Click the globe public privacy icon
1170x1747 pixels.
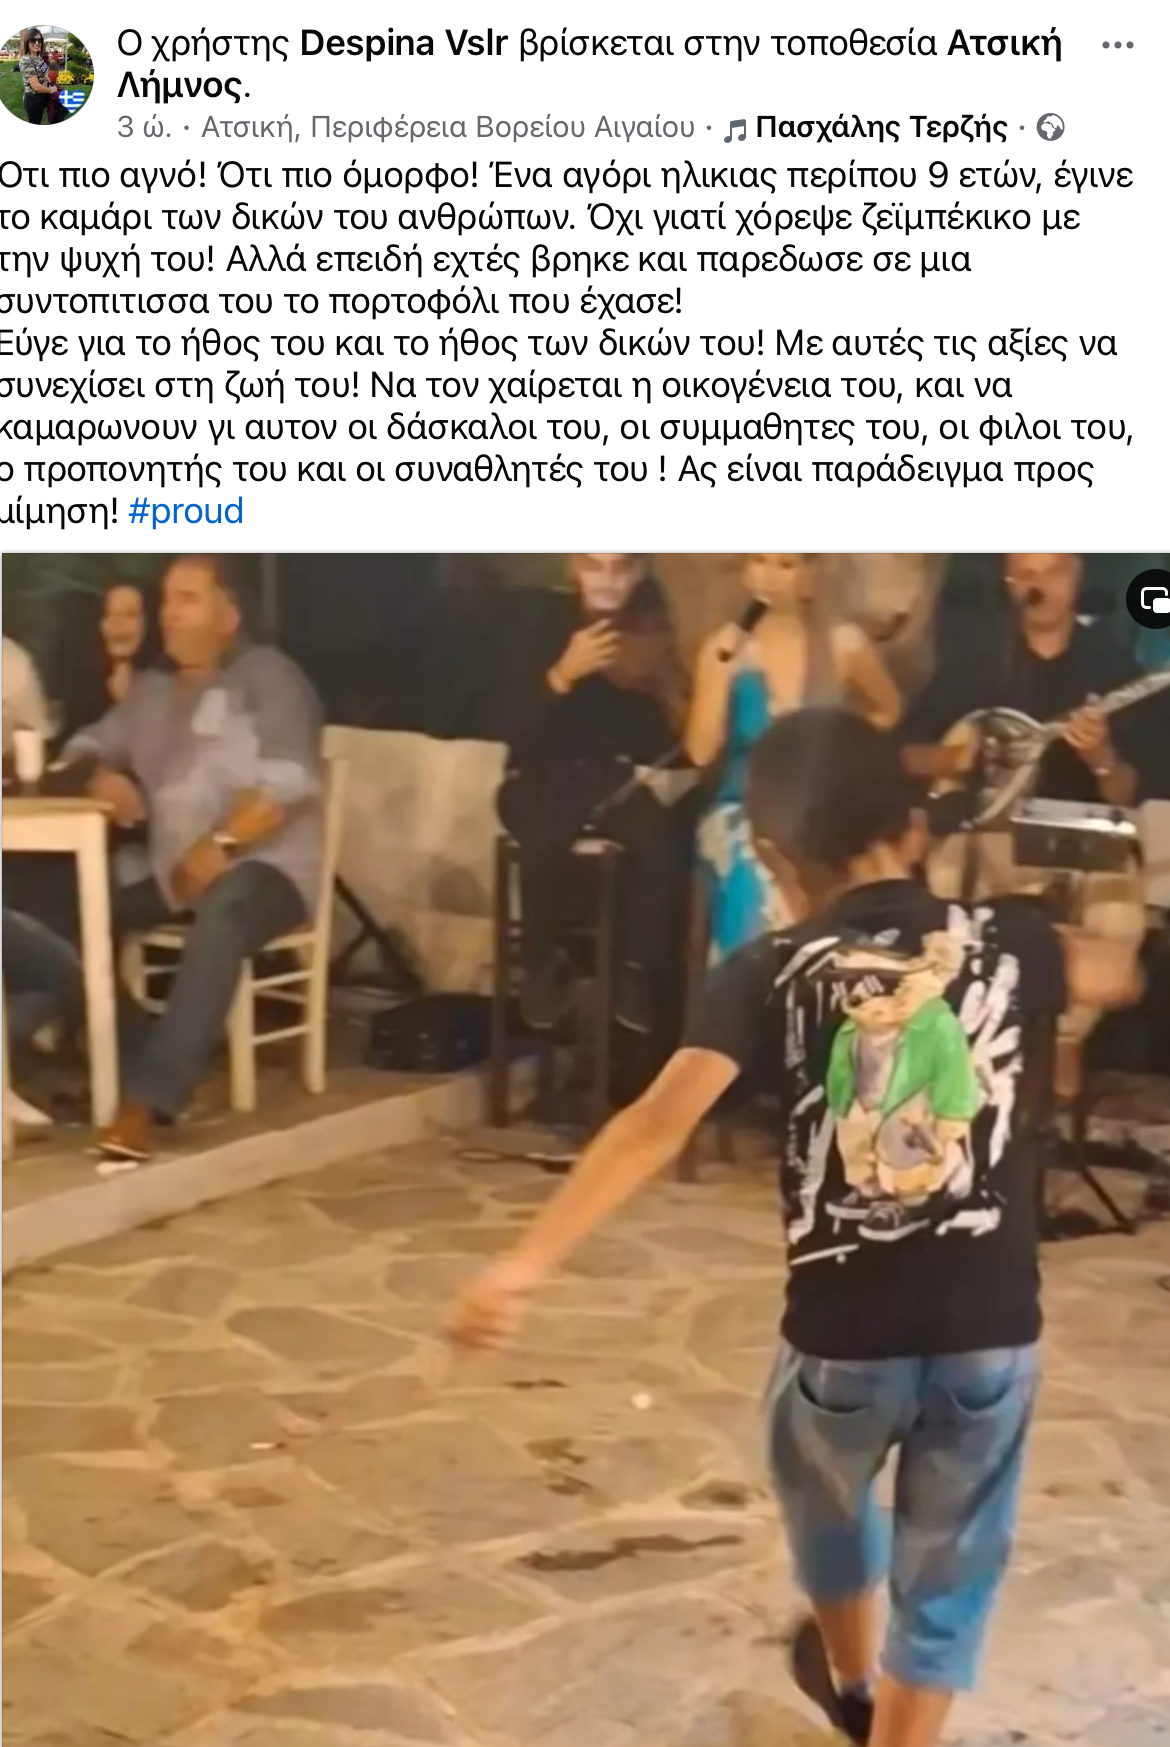[x=1050, y=128]
